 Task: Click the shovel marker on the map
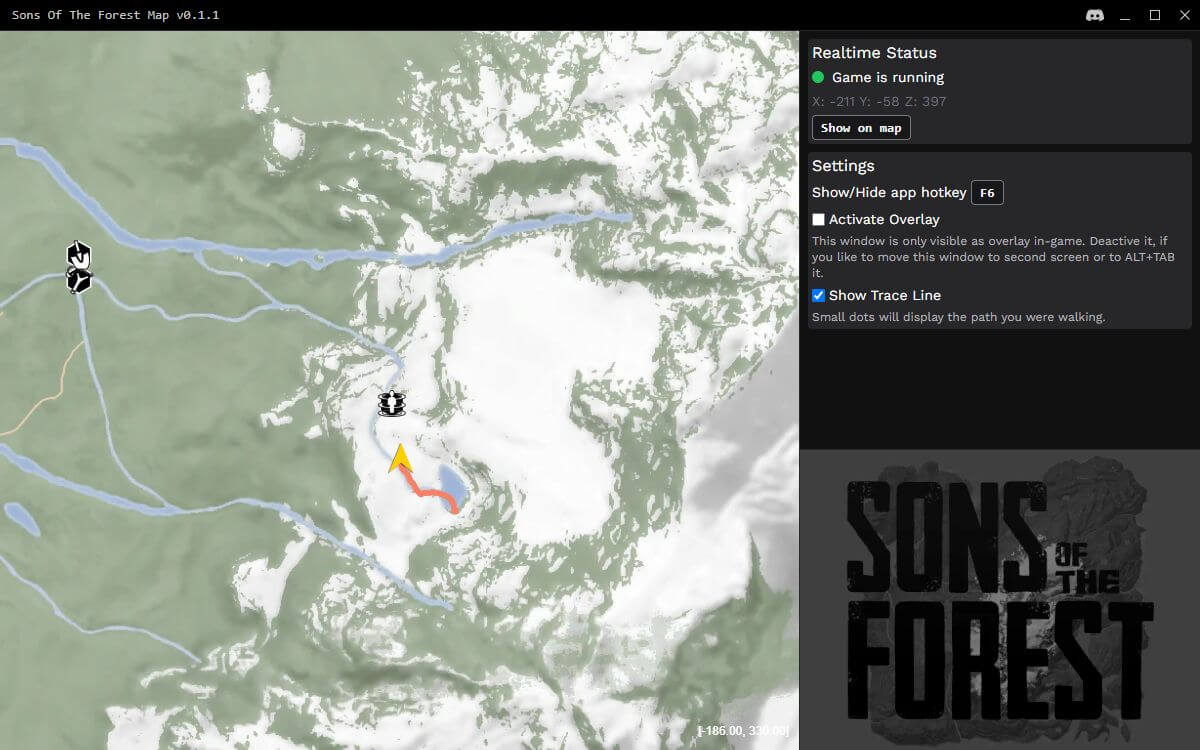pyautogui.click(x=77, y=256)
